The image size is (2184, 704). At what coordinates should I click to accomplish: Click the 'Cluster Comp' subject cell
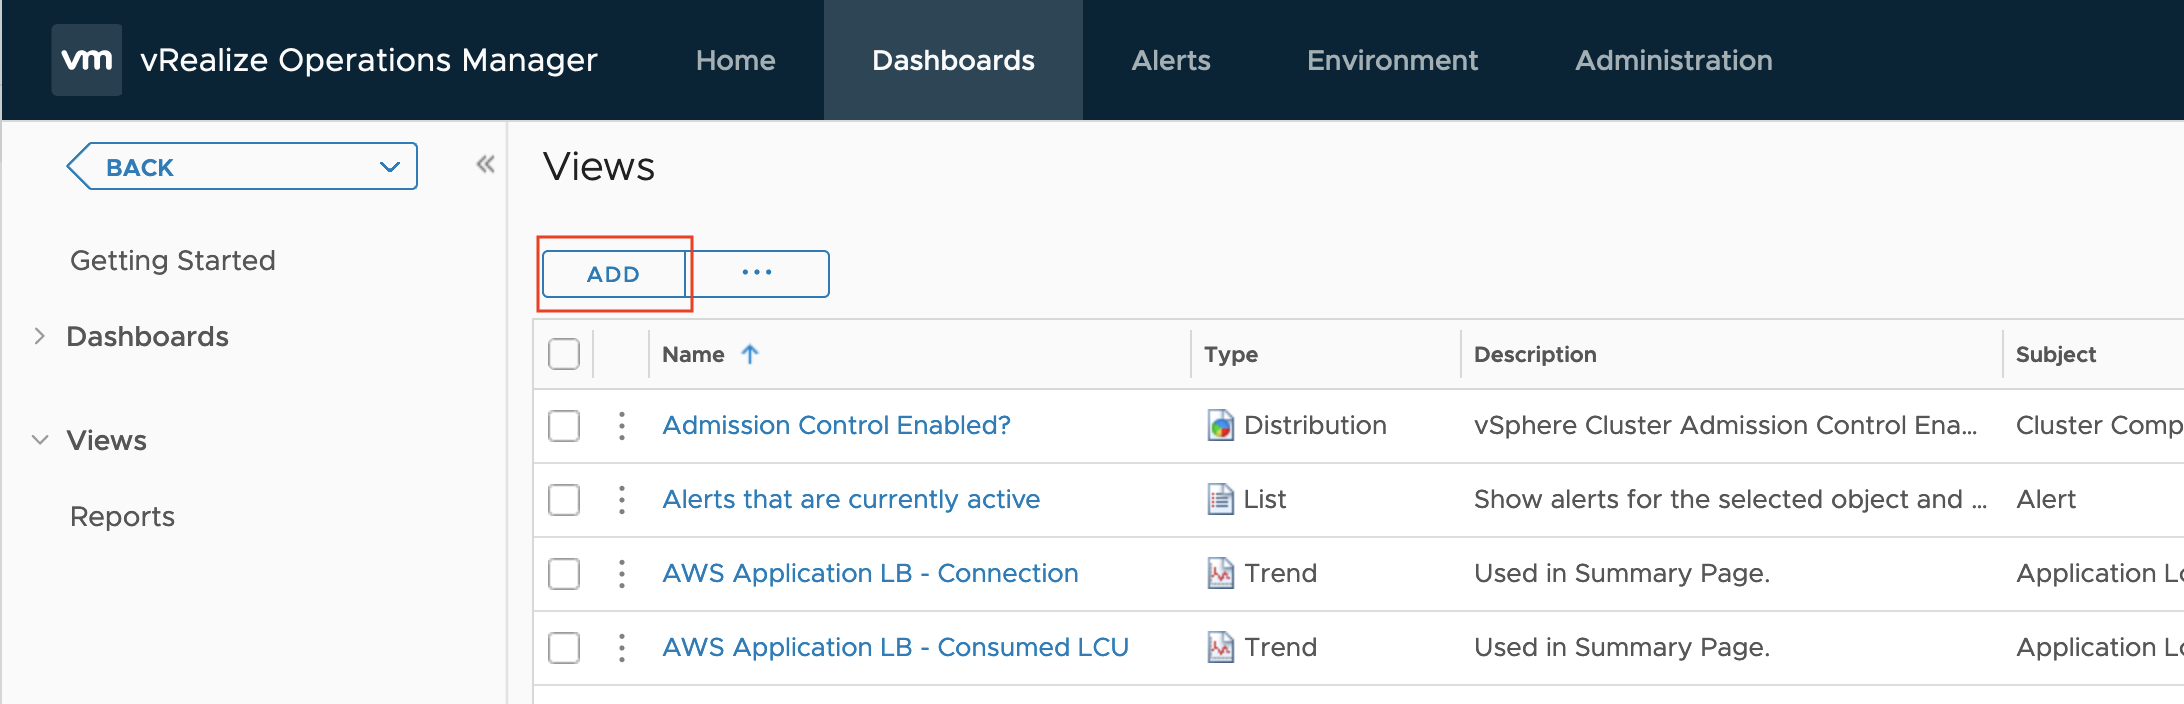[2099, 426]
